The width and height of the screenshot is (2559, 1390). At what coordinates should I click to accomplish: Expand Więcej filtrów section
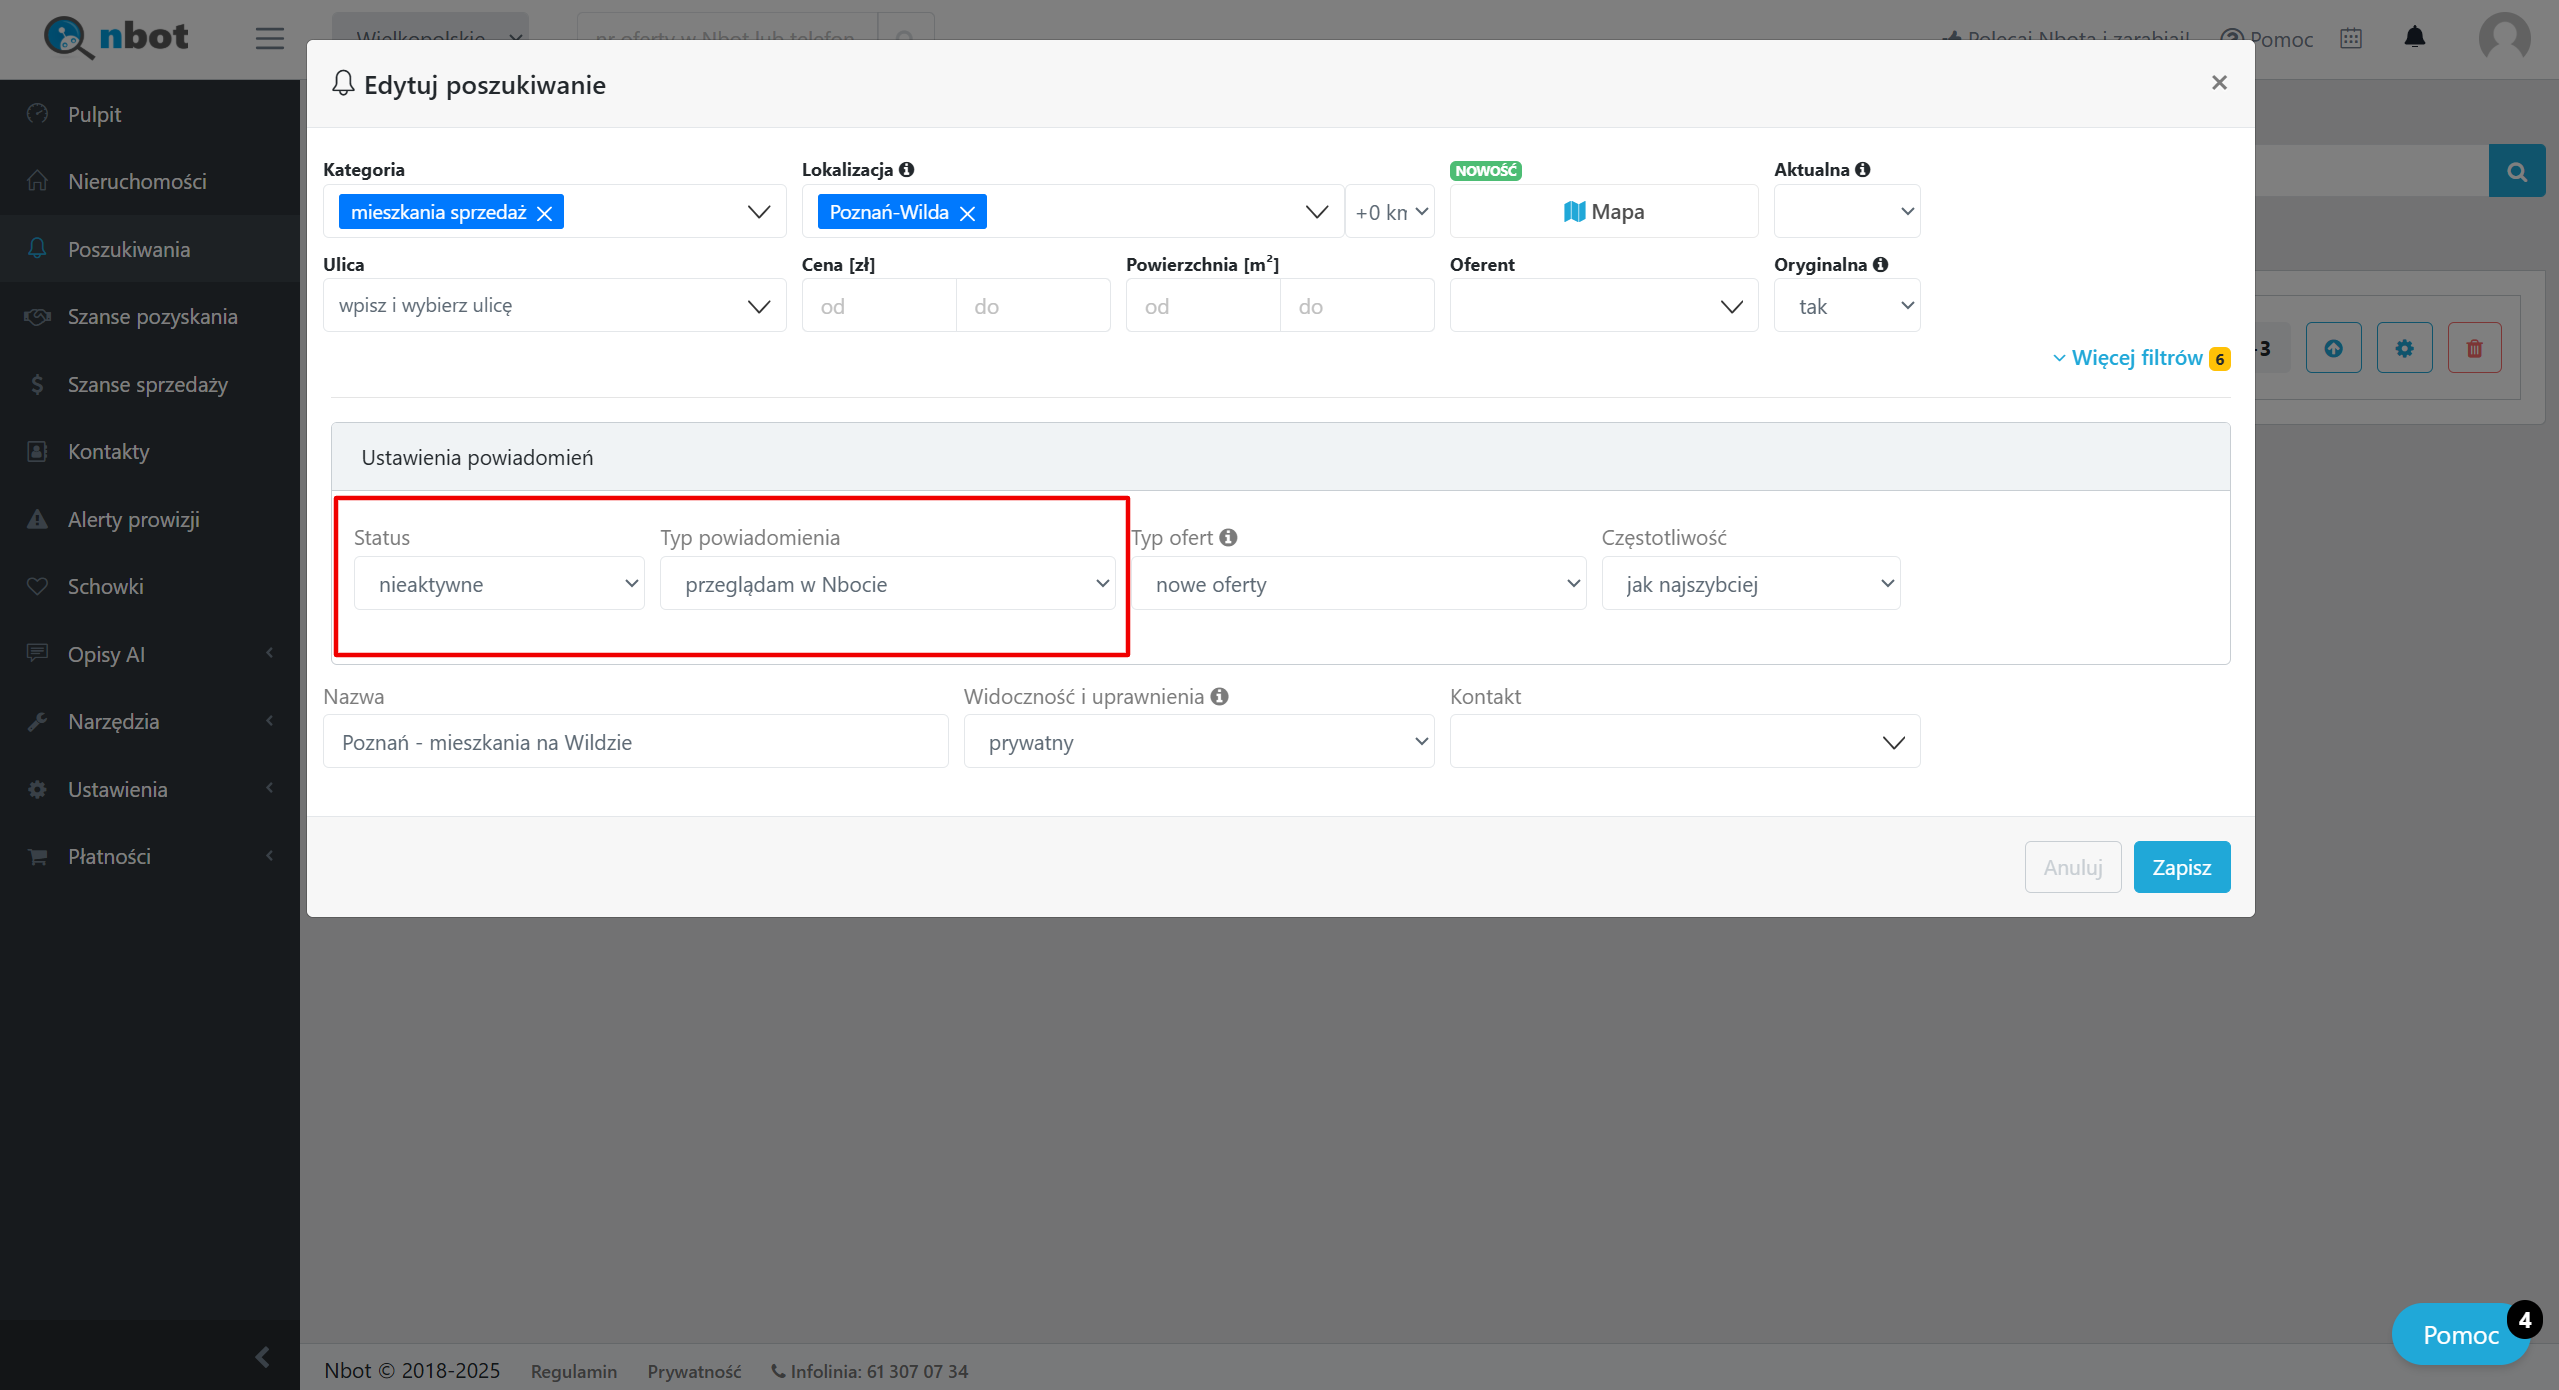point(2136,358)
